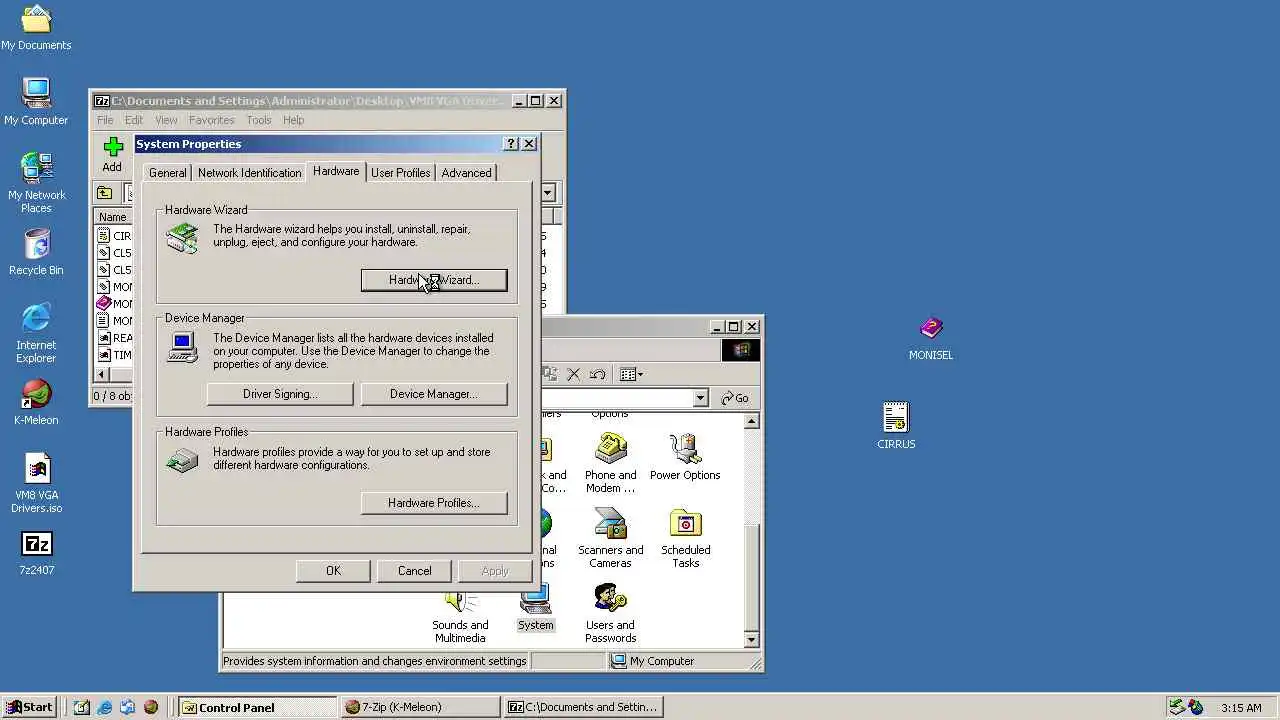Click the Add button in 7-Zip toolbar
This screenshot has width=1280, height=720.
point(112,155)
